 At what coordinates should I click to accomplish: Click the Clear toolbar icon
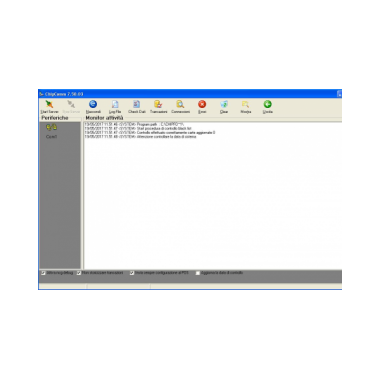[224, 104]
